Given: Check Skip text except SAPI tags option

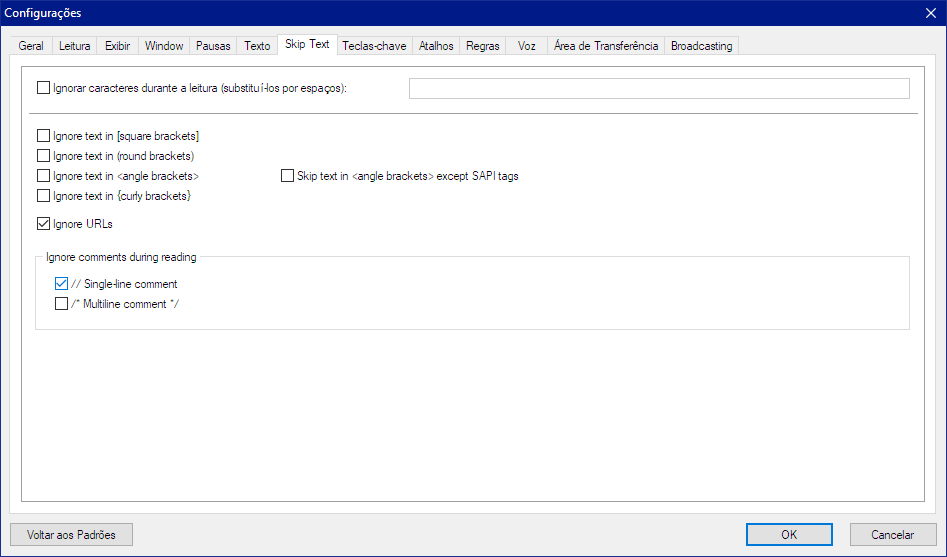Looking at the screenshot, I should (287, 176).
